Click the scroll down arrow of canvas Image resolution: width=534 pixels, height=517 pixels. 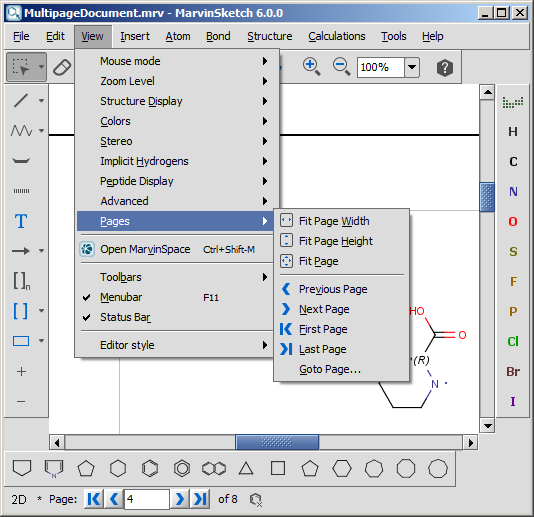point(487,426)
